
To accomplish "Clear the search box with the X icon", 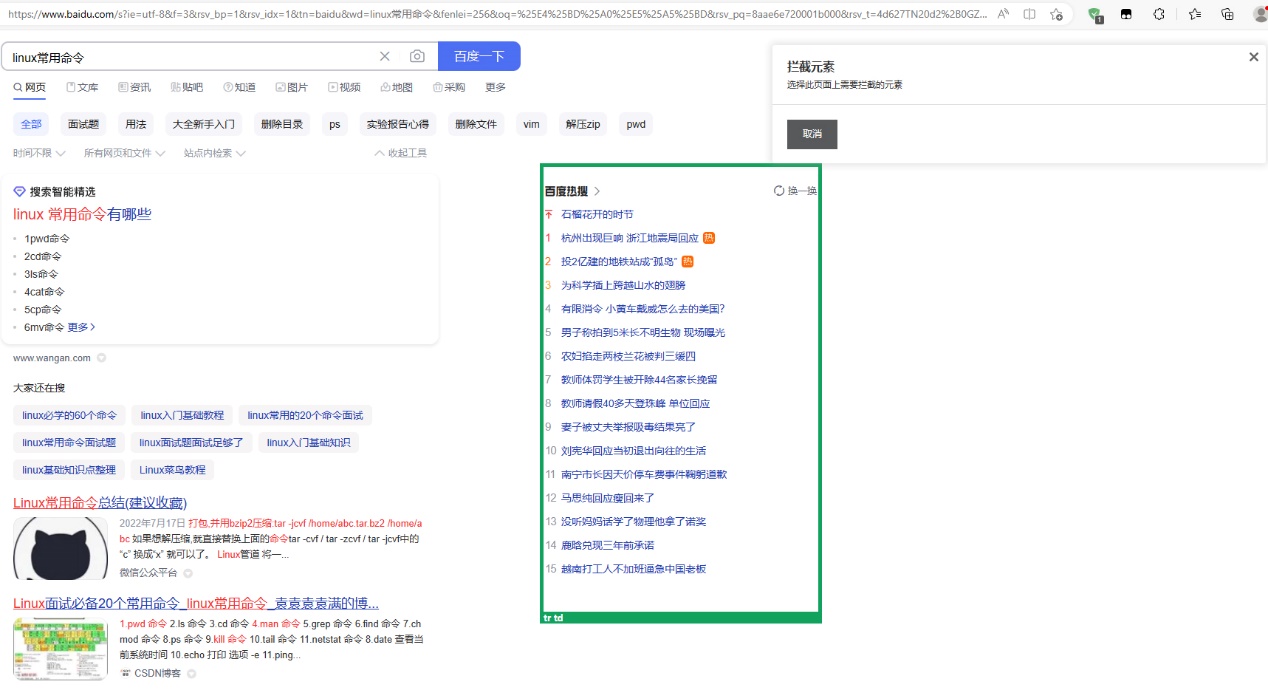I will 385,57.
